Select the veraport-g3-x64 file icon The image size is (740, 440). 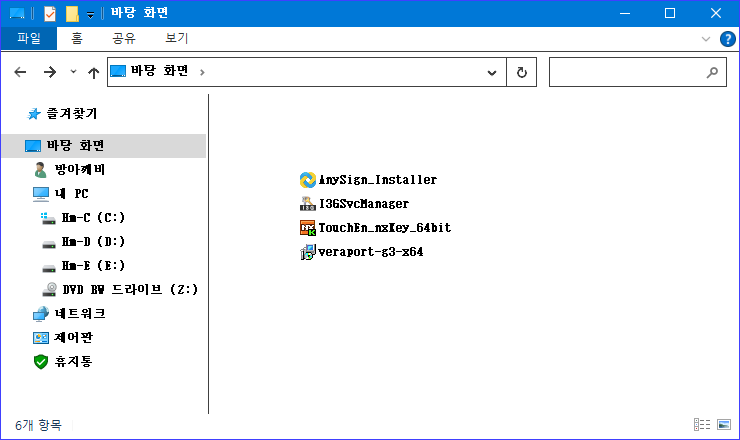click(x=308, y=252)
